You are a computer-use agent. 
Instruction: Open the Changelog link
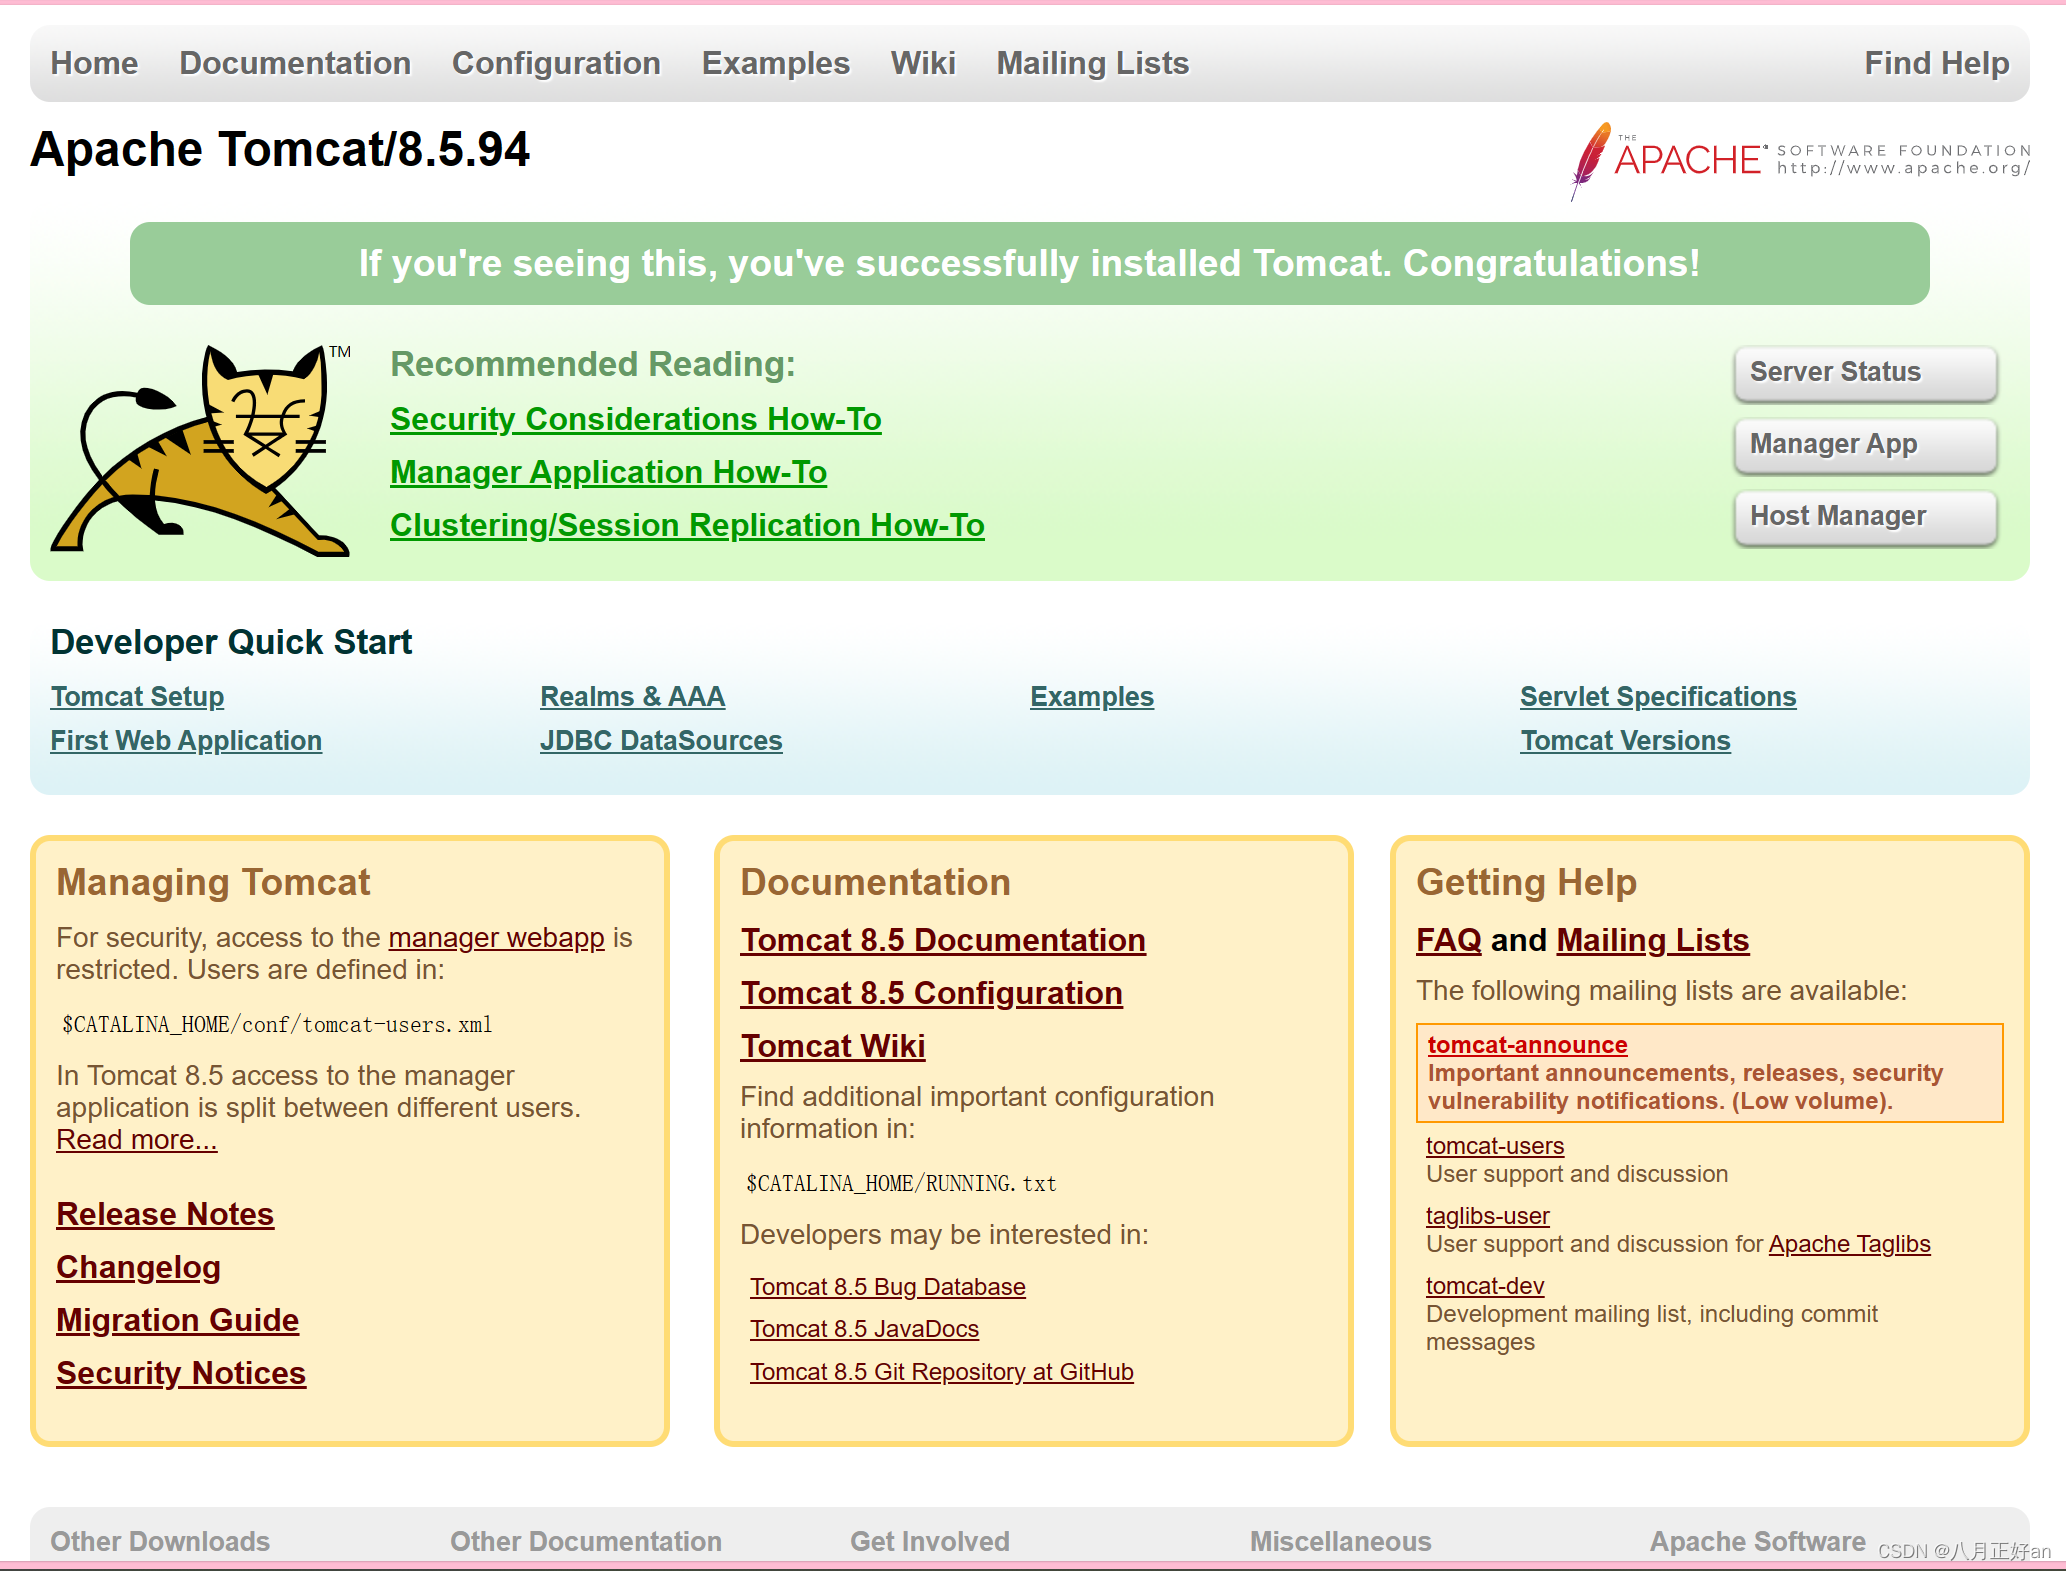click(138, 1267)
